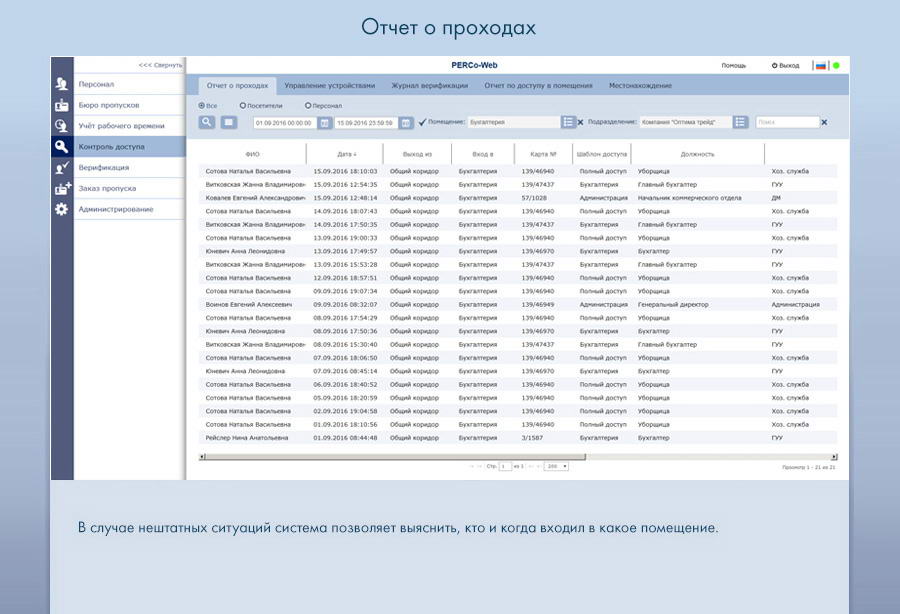
Task: Select the Все radio button
Action: [202, 105]
